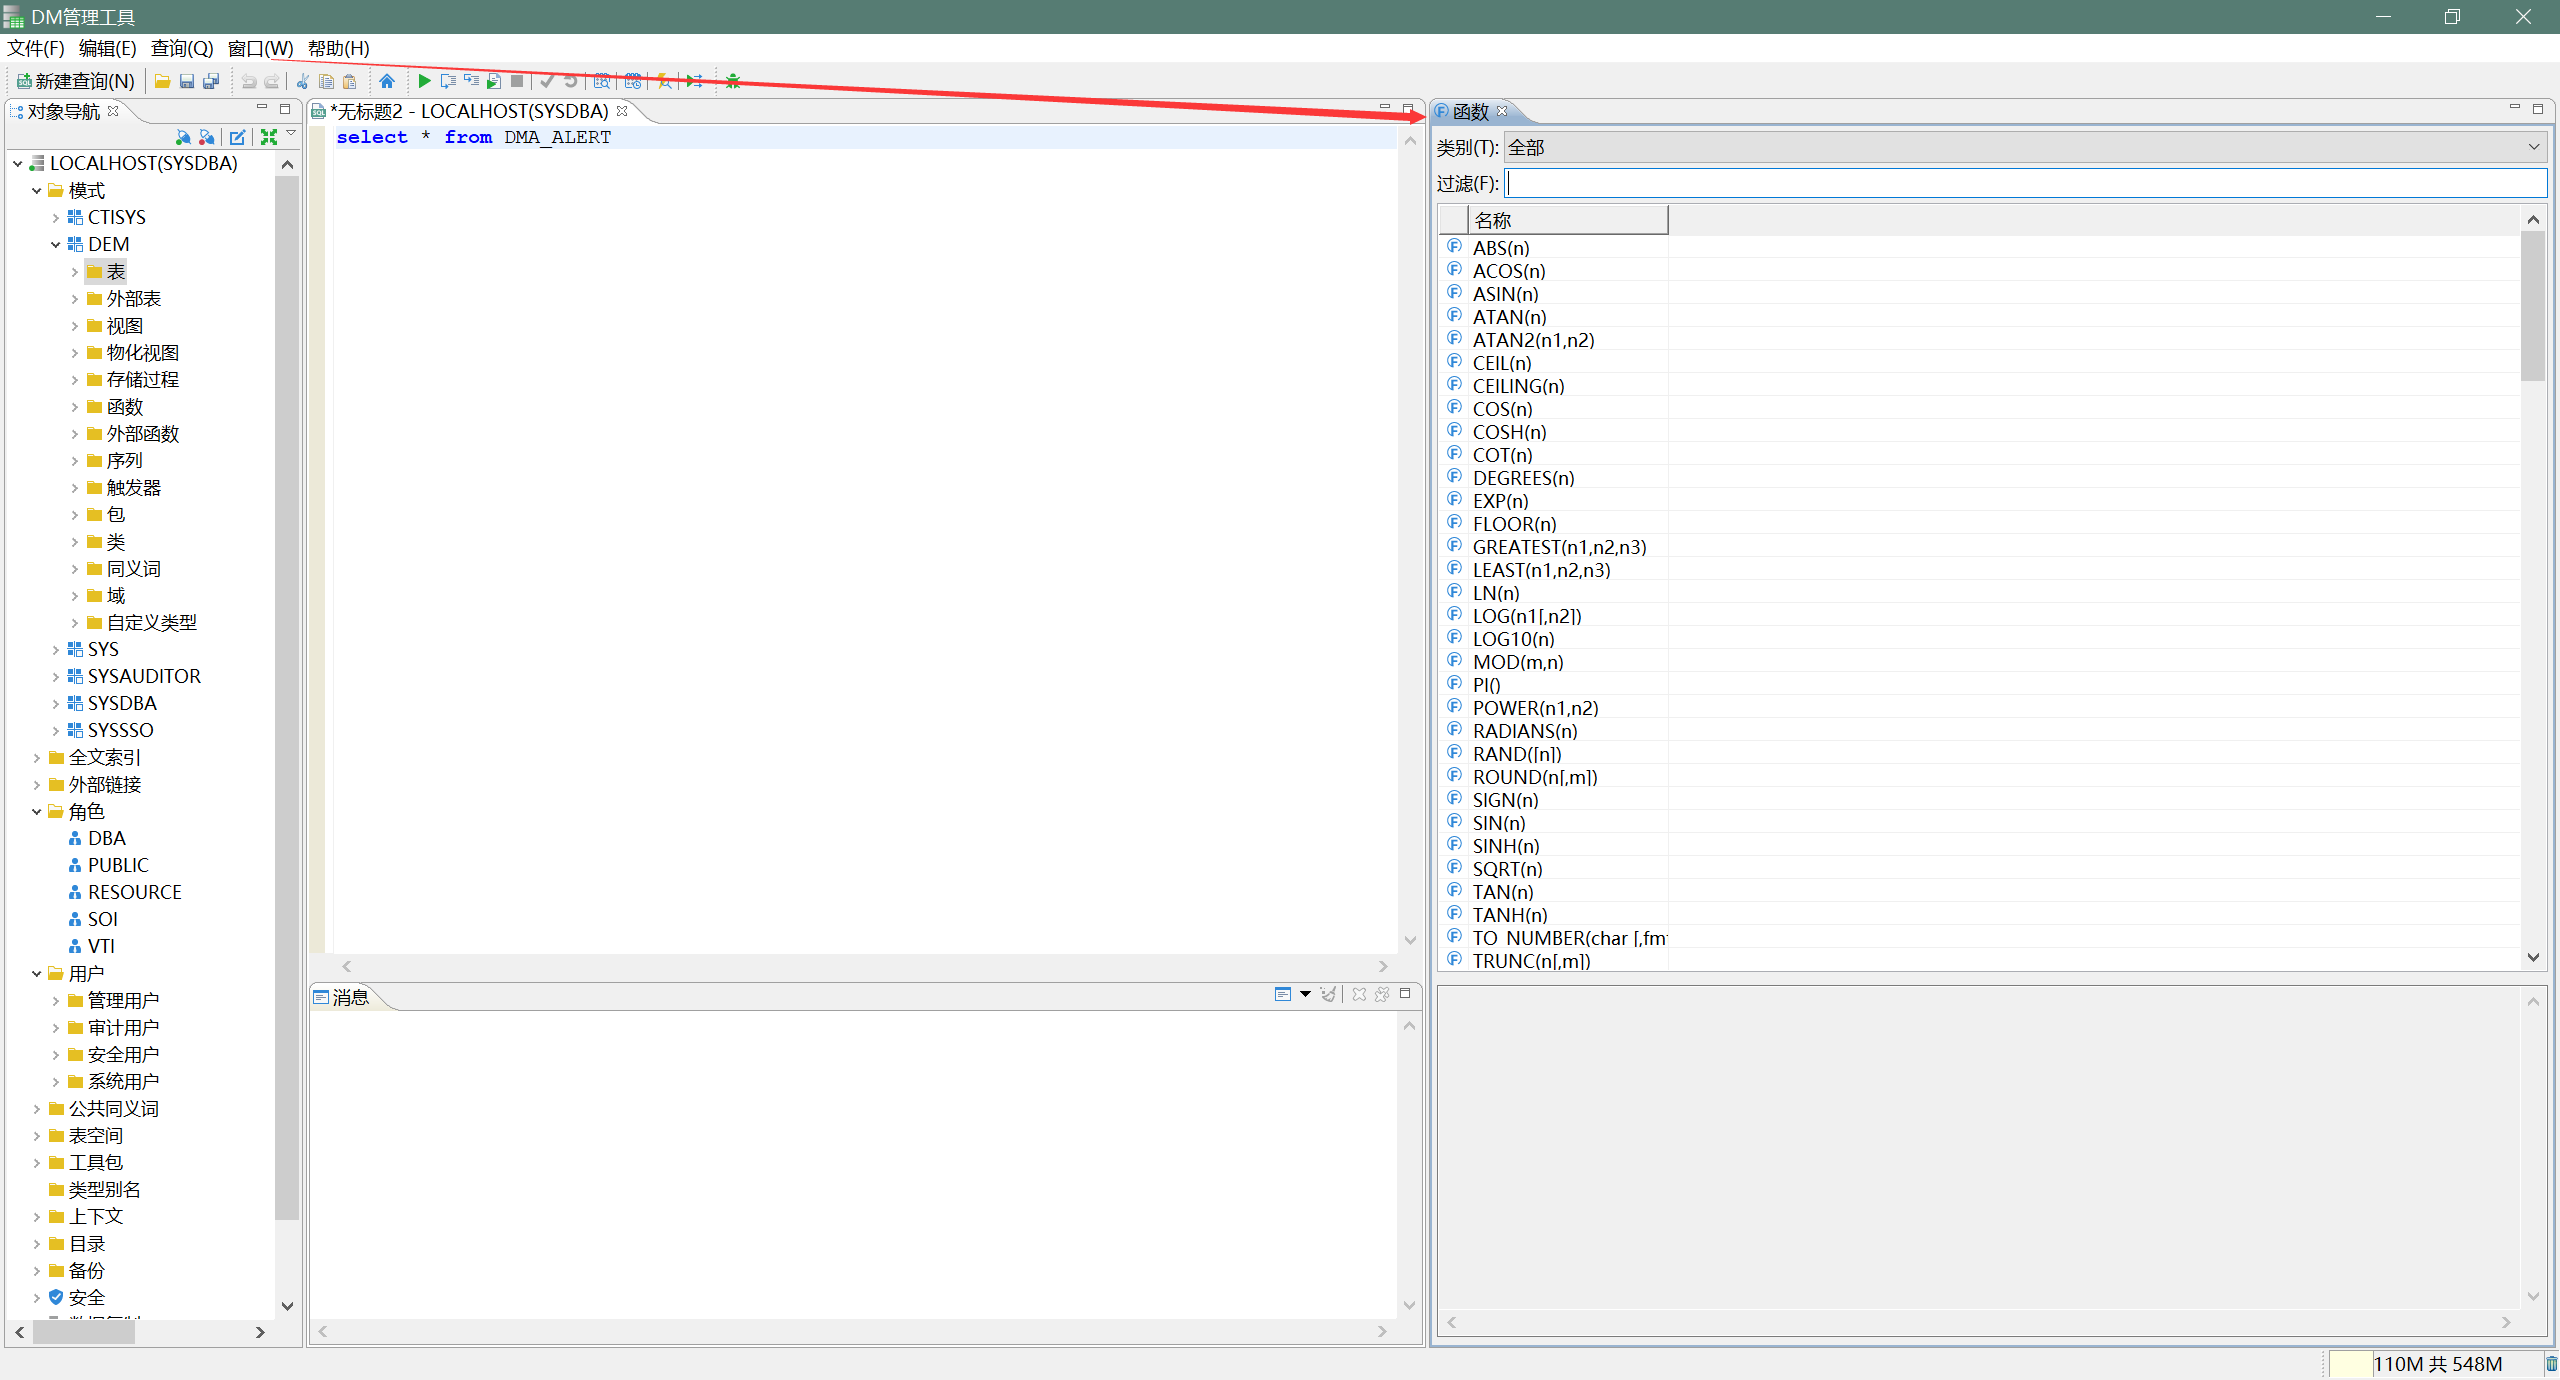
Task: Click the green Execute query play icon
Action: [424, 81]
